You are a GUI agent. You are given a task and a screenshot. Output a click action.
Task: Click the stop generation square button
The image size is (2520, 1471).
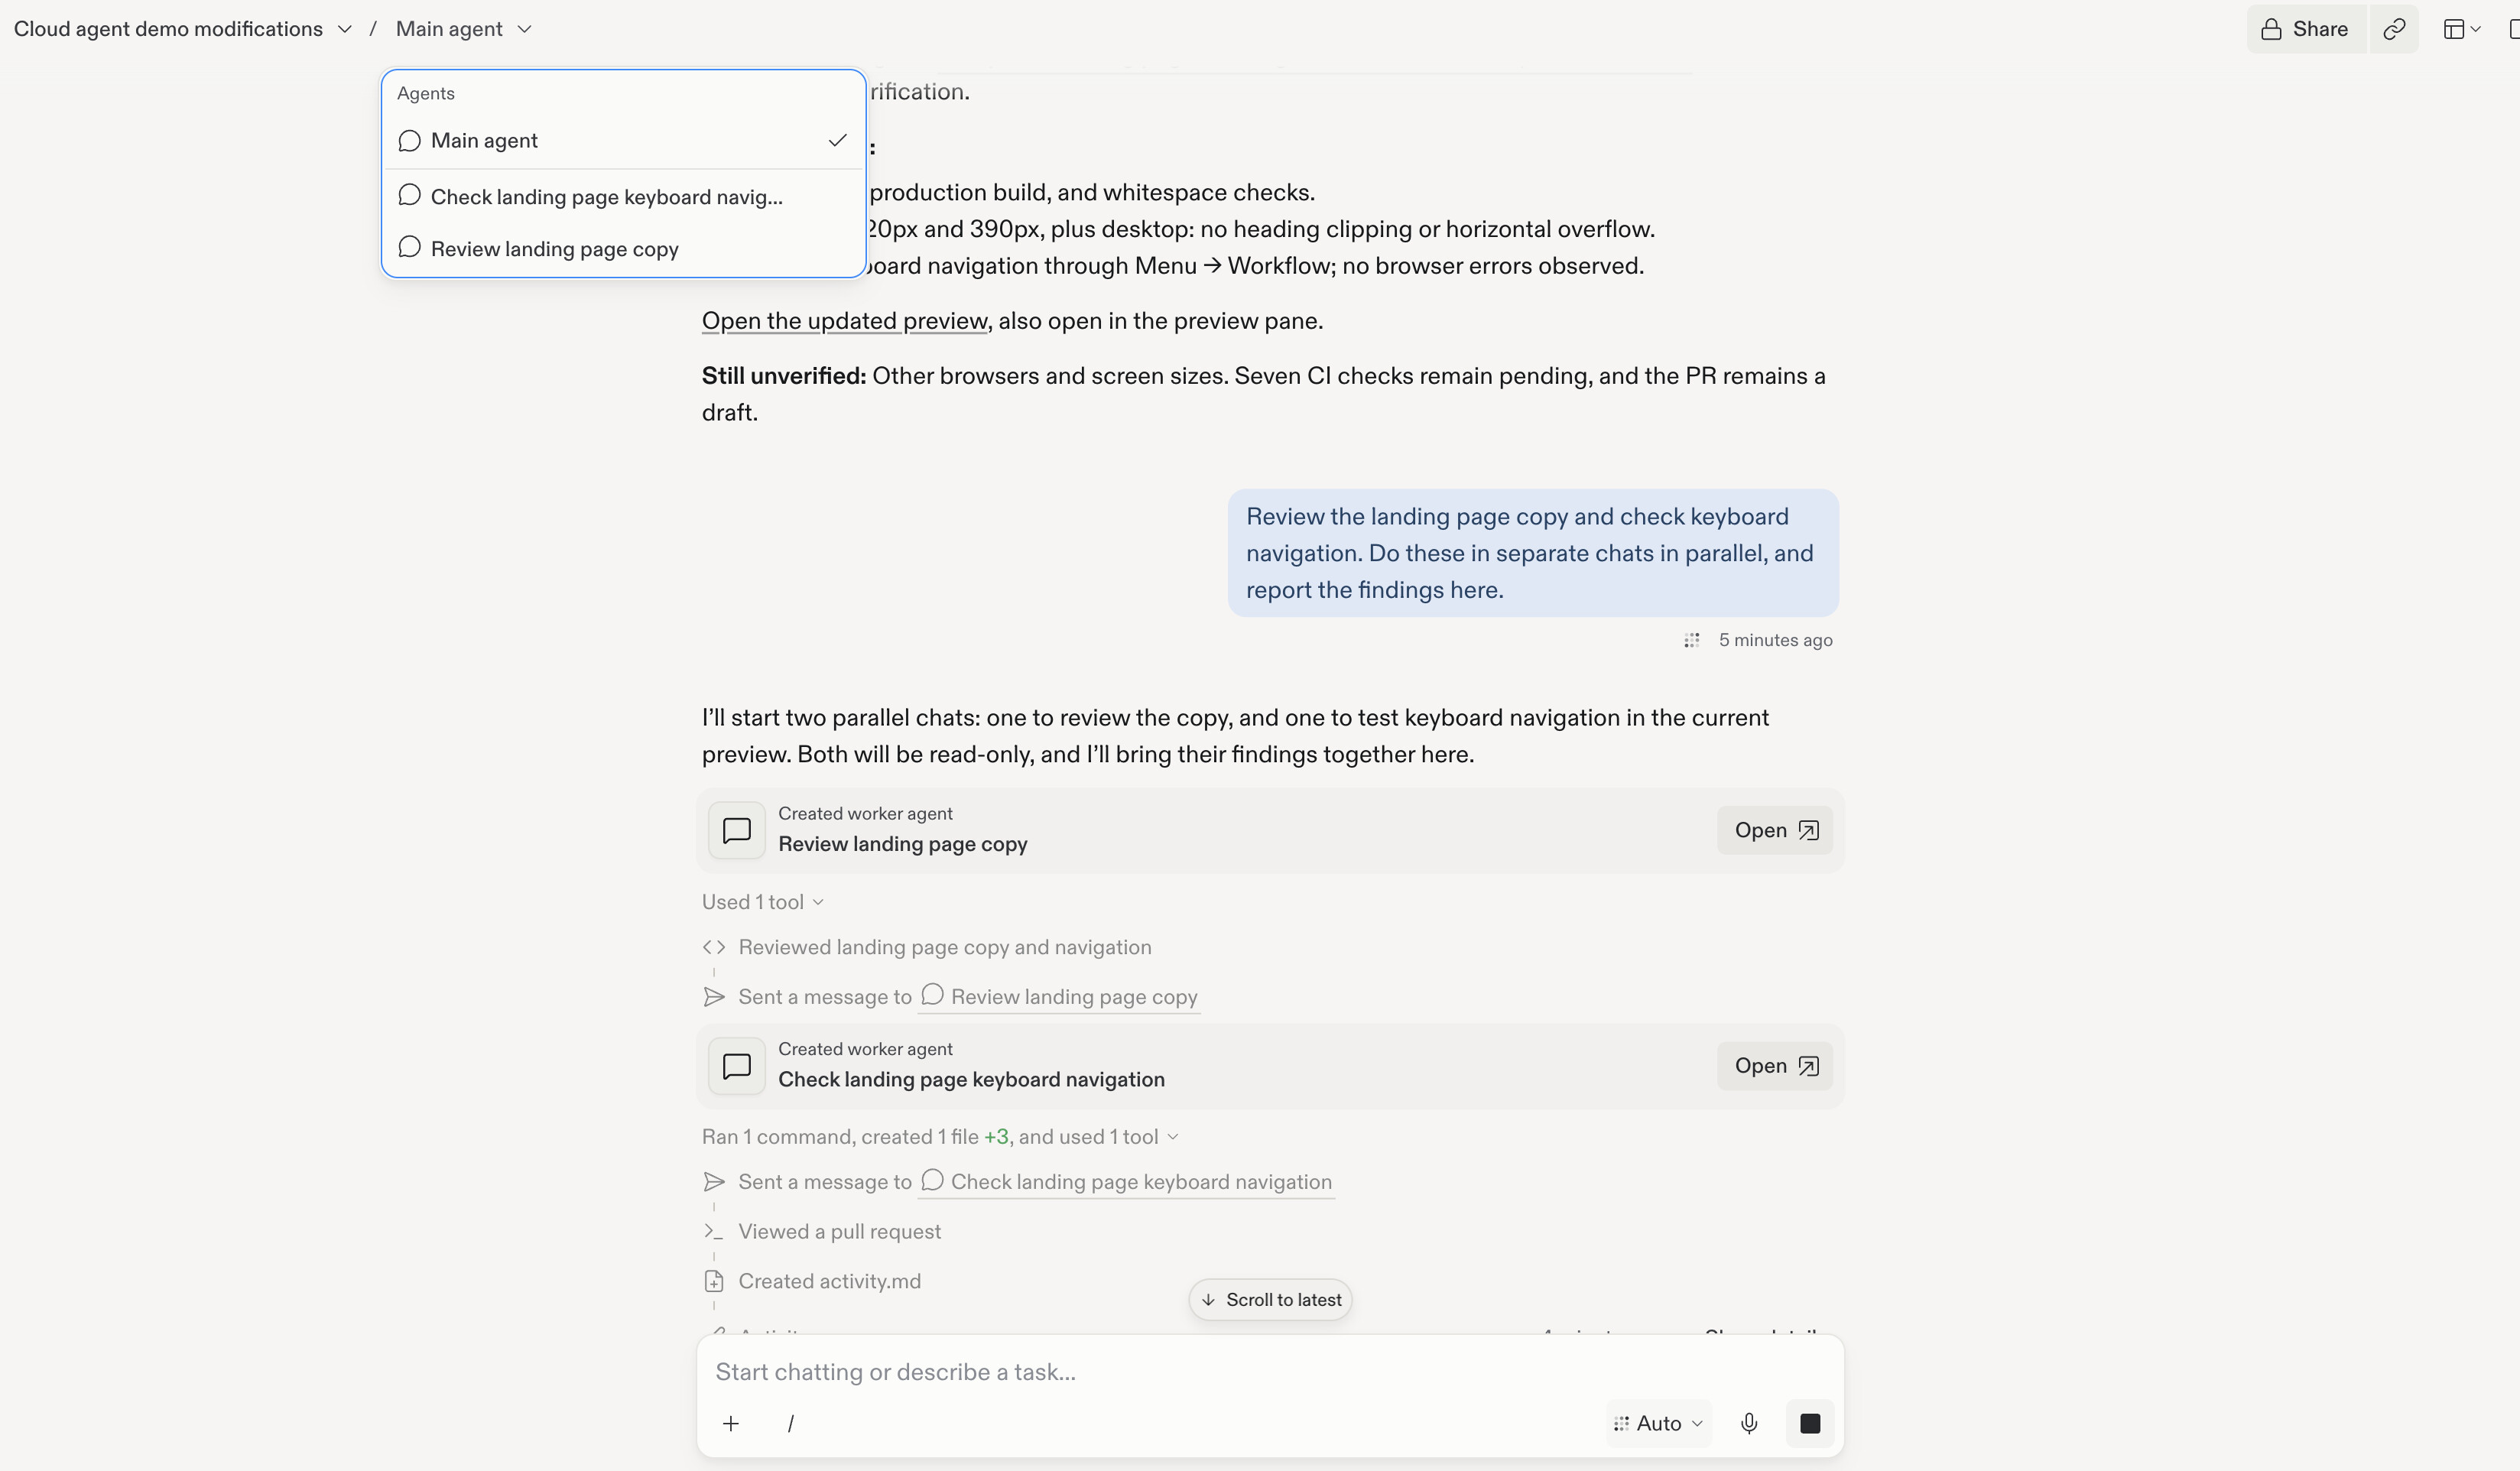coord(1809,1424)
